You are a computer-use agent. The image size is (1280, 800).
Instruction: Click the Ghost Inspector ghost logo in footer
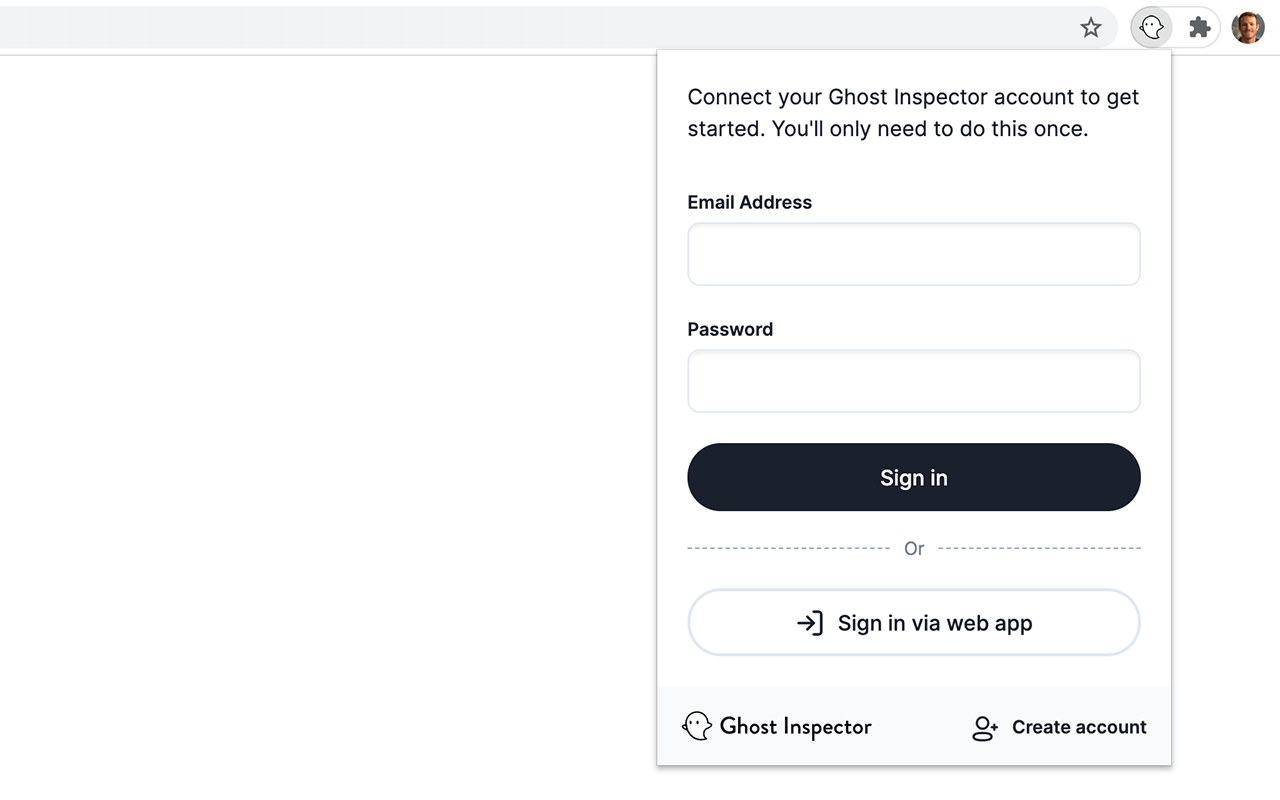696,726
